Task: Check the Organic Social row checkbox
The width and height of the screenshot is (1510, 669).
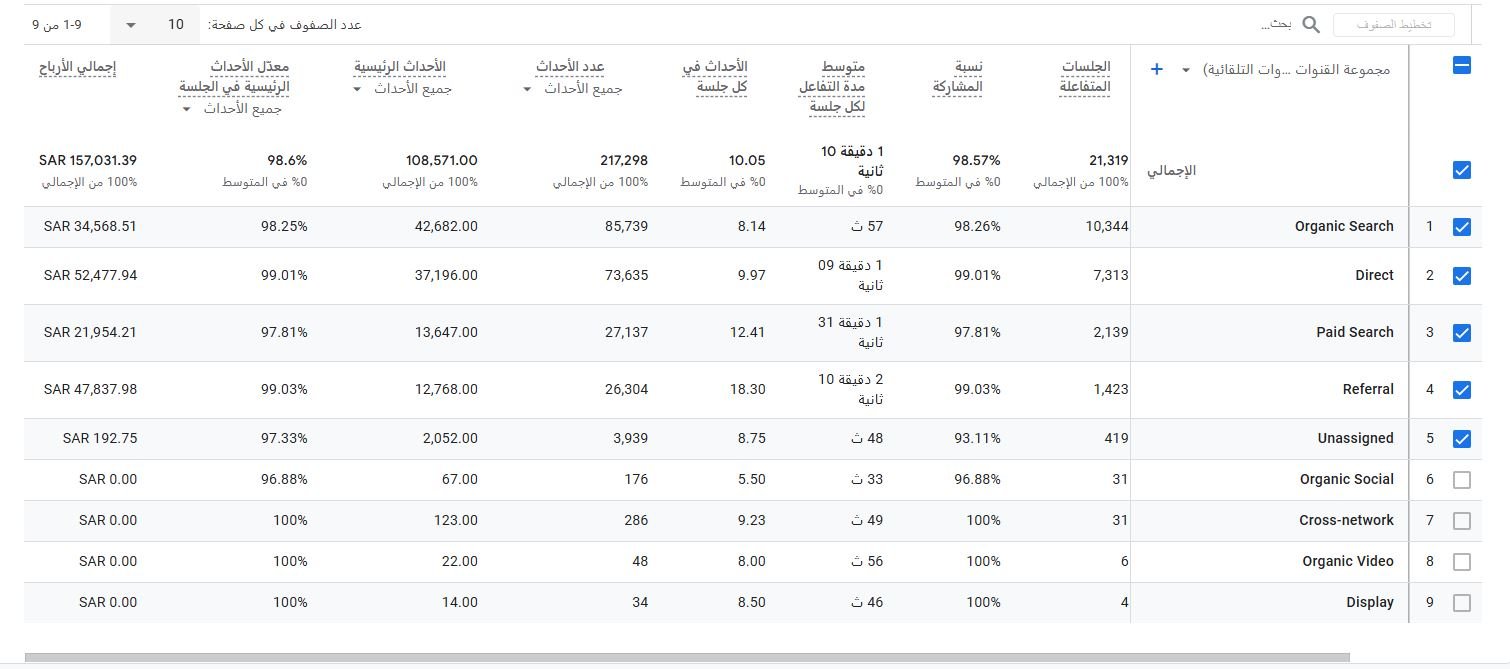Action: 1461,480
